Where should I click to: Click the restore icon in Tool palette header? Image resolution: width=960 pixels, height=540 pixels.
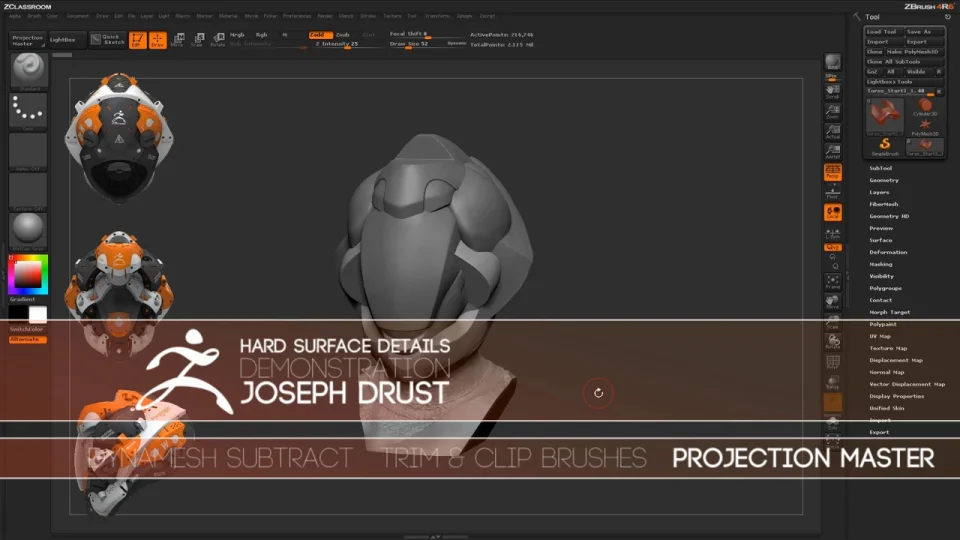pos(948,17)
